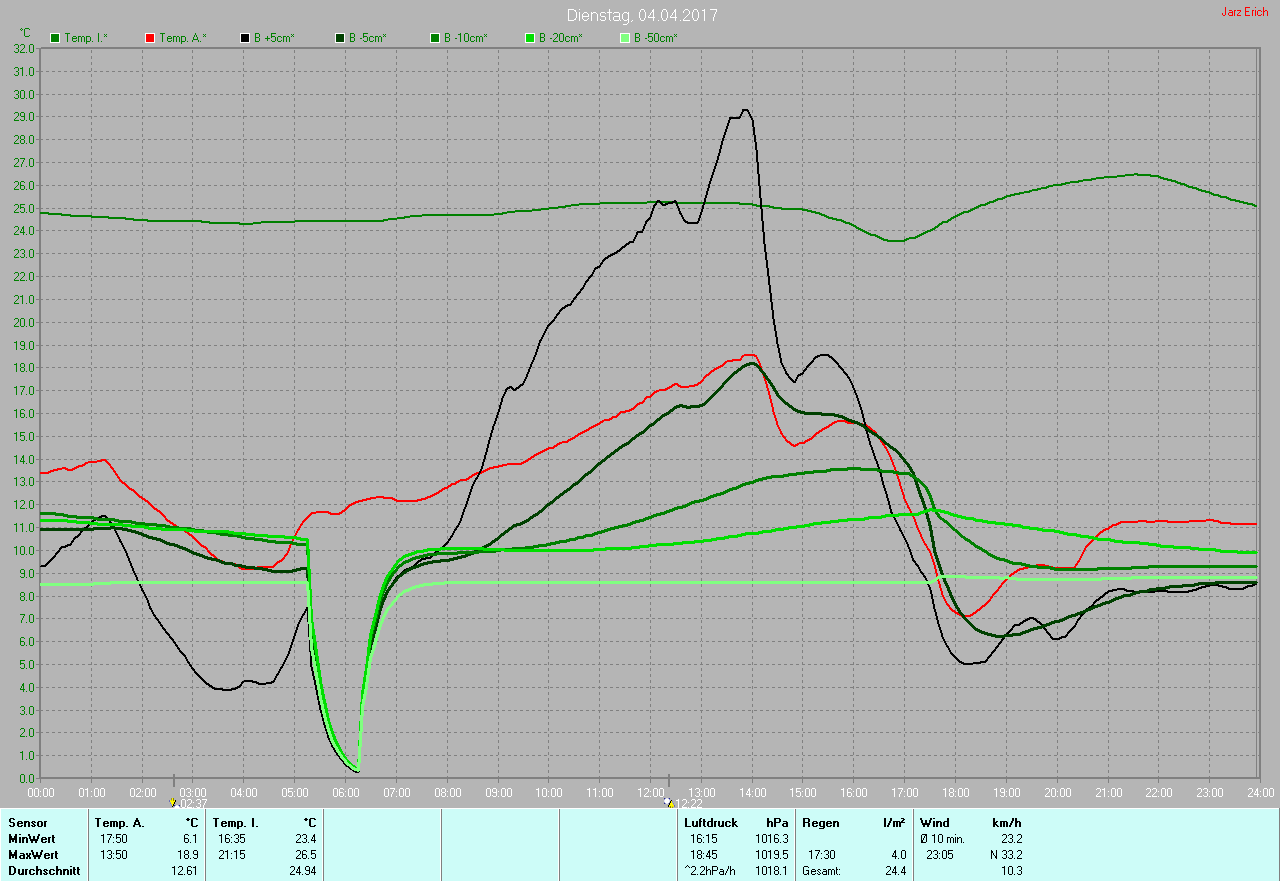Click the moon marker at 12:22
The width and height of the screenshot is (1280, 881).
tap(668, 802)
